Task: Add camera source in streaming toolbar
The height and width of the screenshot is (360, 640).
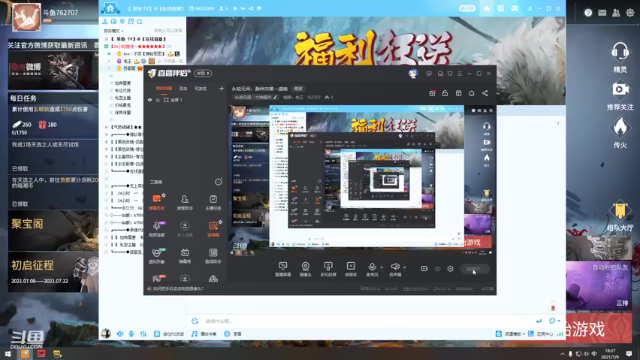Action: pos(305,269)
